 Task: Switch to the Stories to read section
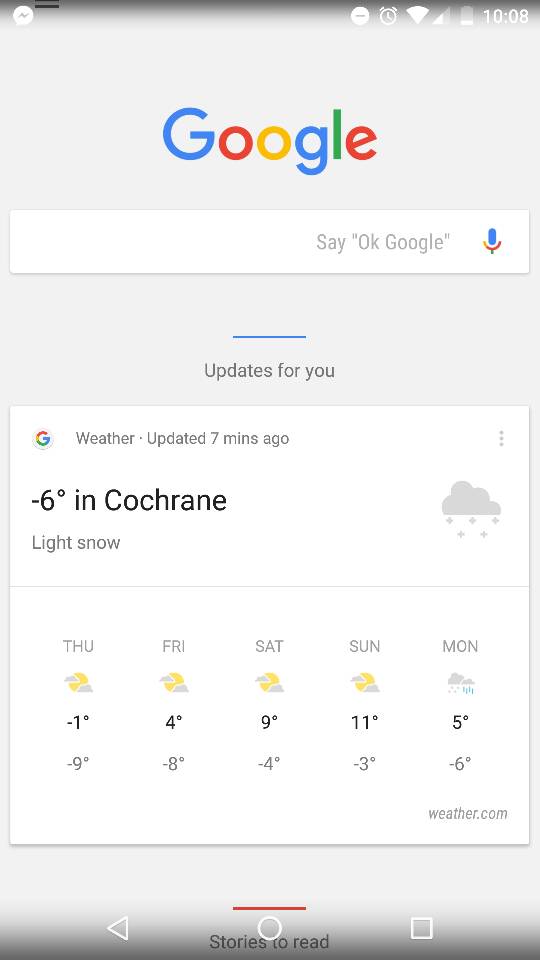click(x=269, y=941)
